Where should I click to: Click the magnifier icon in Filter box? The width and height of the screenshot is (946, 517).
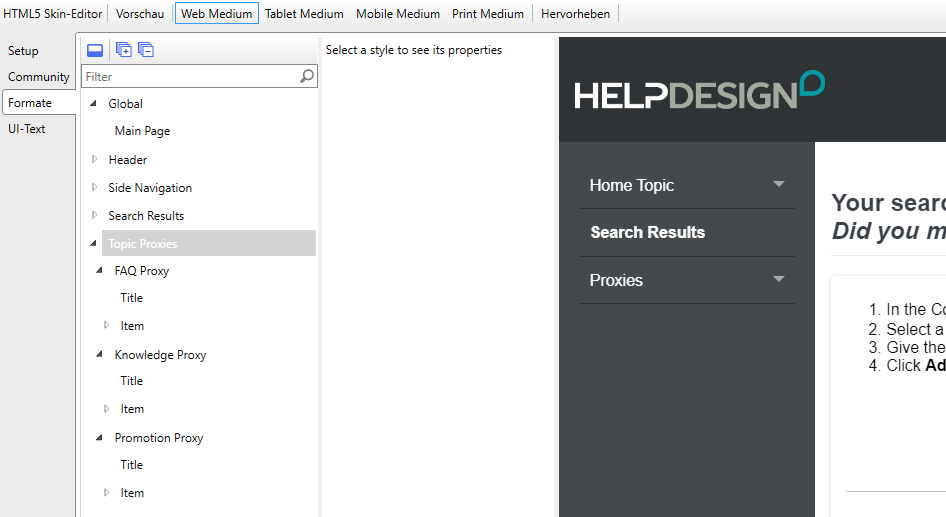click(307, 76)
